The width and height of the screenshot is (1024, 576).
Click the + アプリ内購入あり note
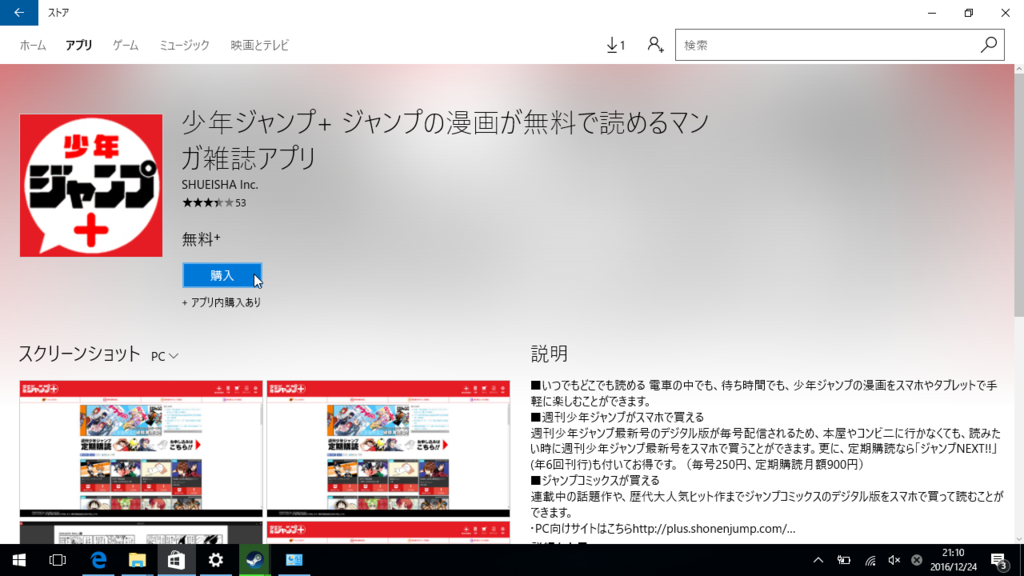[x=221, y=302]
